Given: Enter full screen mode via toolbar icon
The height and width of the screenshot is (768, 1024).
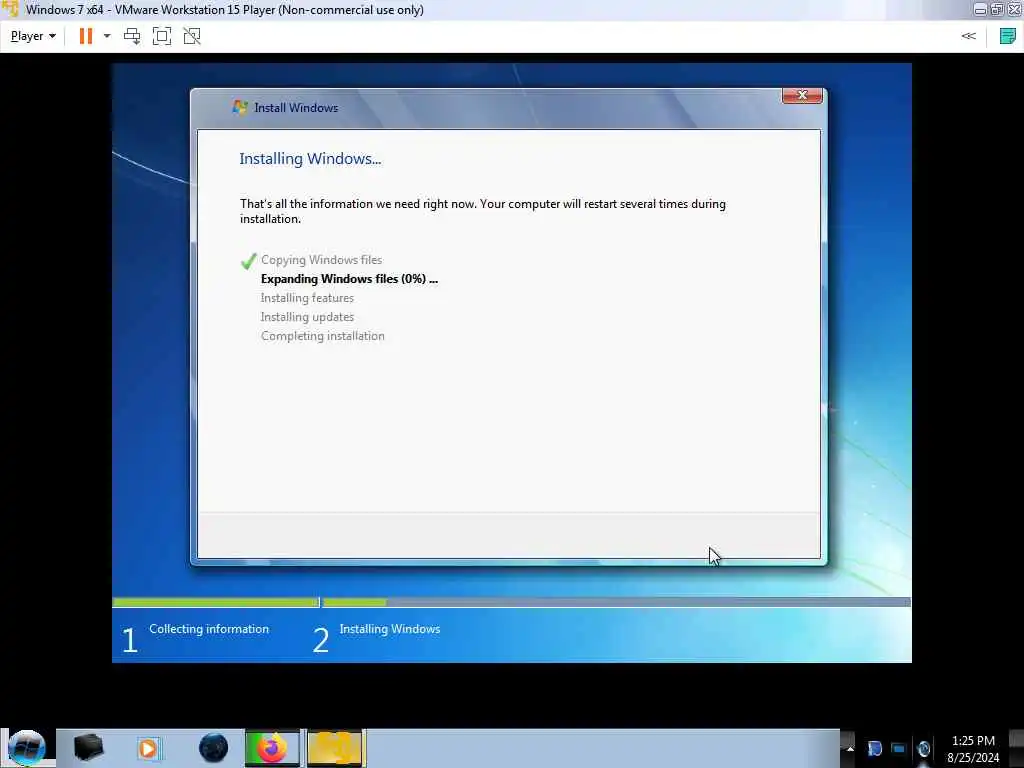Looking at the screenshot, I should tap(162, 36).
